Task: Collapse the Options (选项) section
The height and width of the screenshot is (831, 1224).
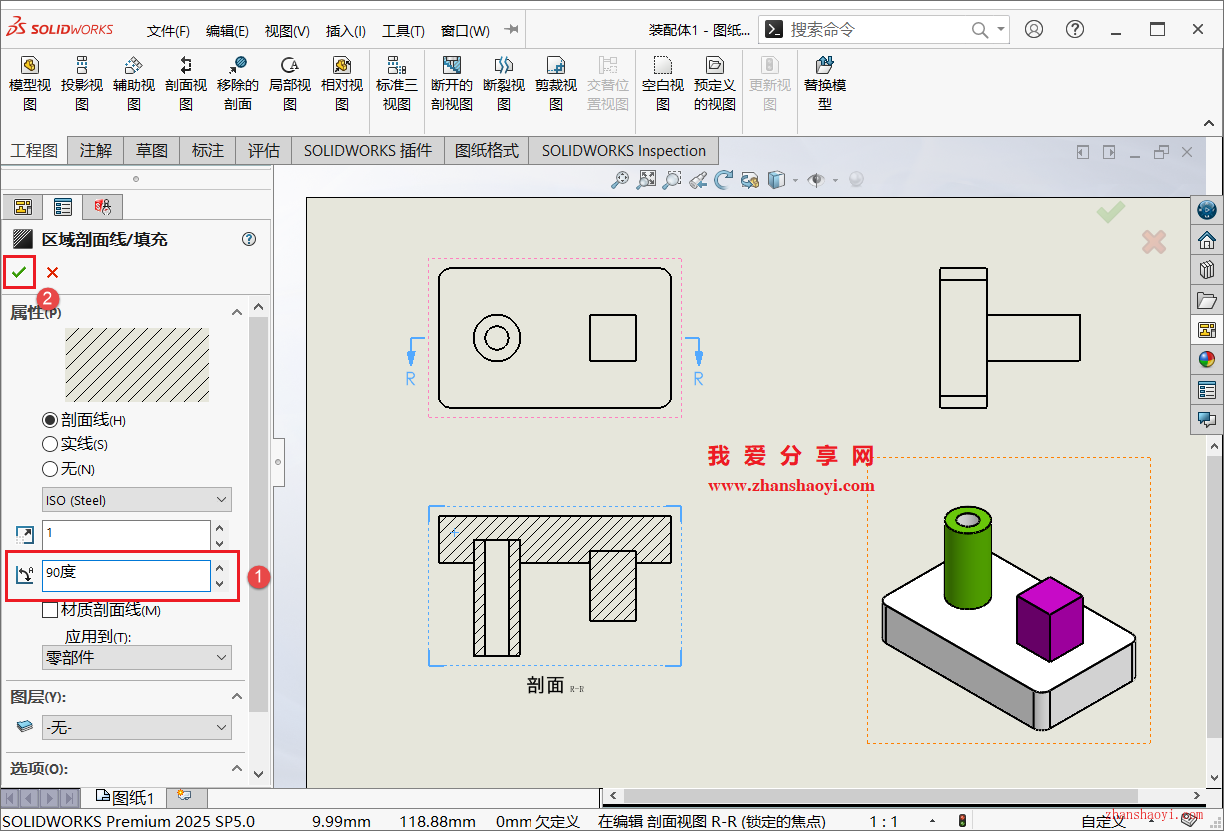Action: [237, 768]
